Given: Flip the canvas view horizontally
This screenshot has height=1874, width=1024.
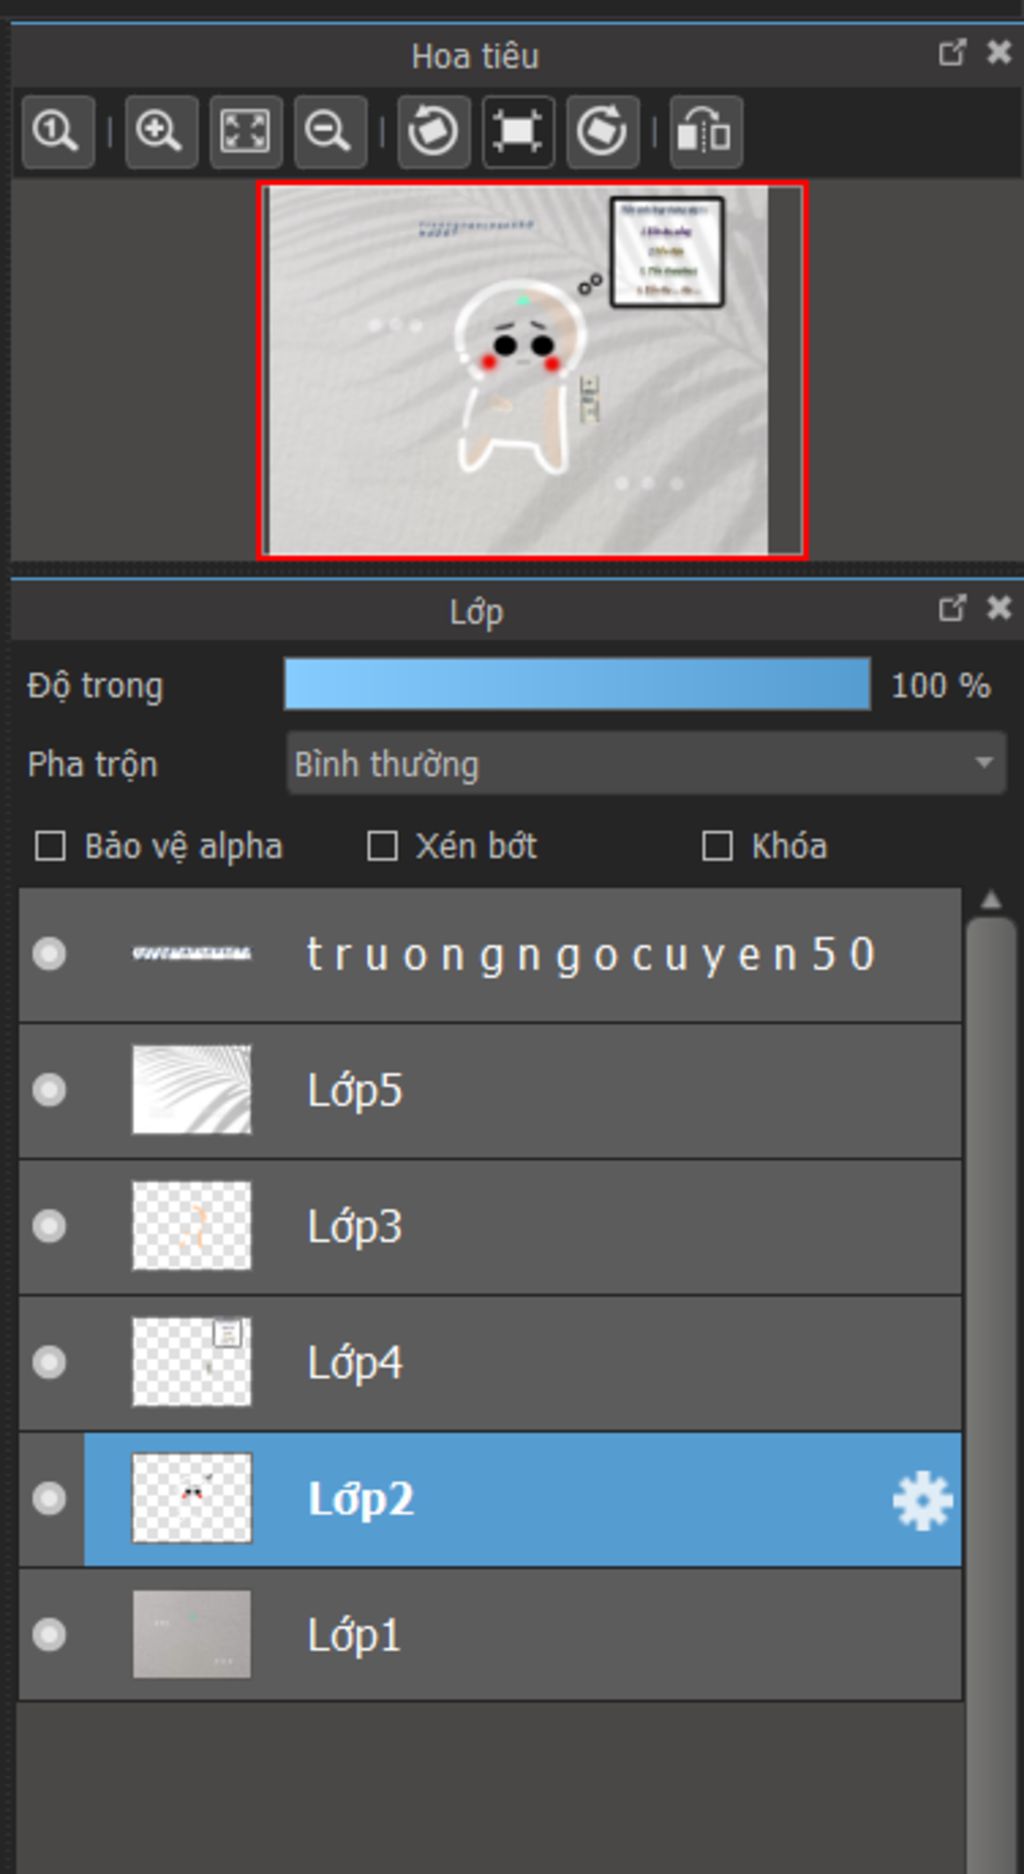Looking at the screenshot, I should click(x=706, y=131).
